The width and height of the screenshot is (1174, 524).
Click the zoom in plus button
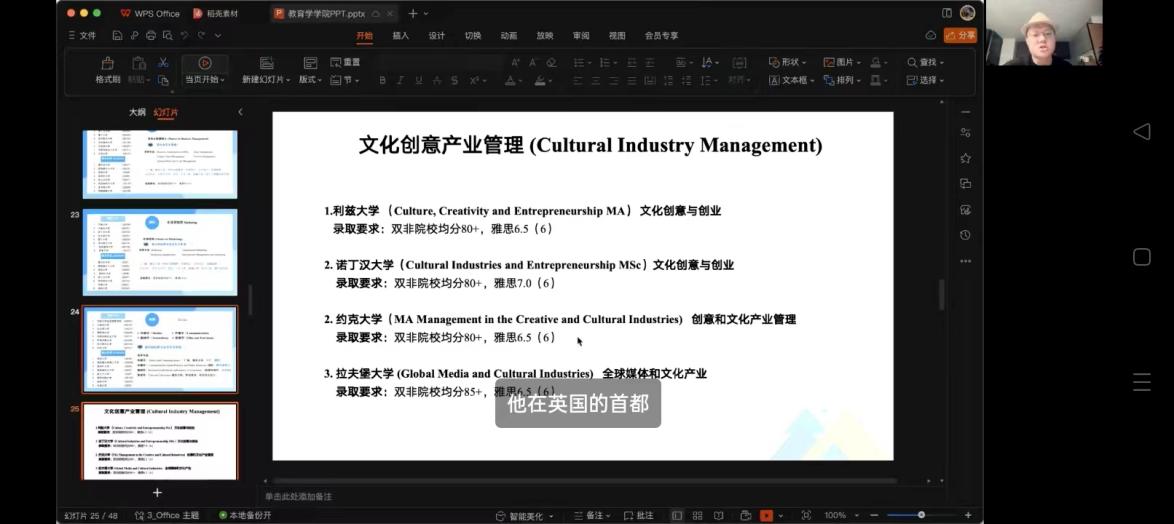[967, 516]
